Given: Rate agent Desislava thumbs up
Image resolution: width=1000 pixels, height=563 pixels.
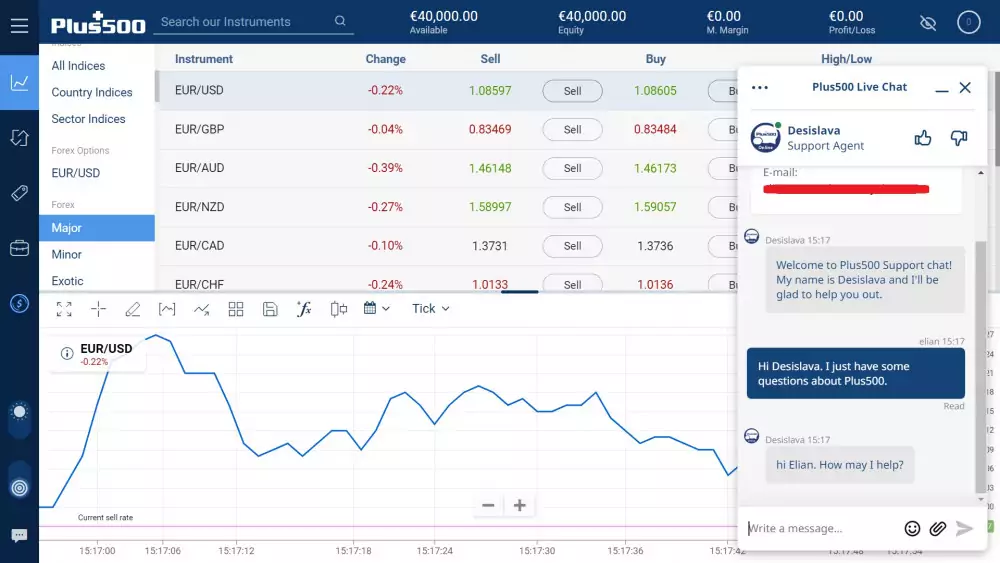Looking at the screenshot, I should 923,138.
